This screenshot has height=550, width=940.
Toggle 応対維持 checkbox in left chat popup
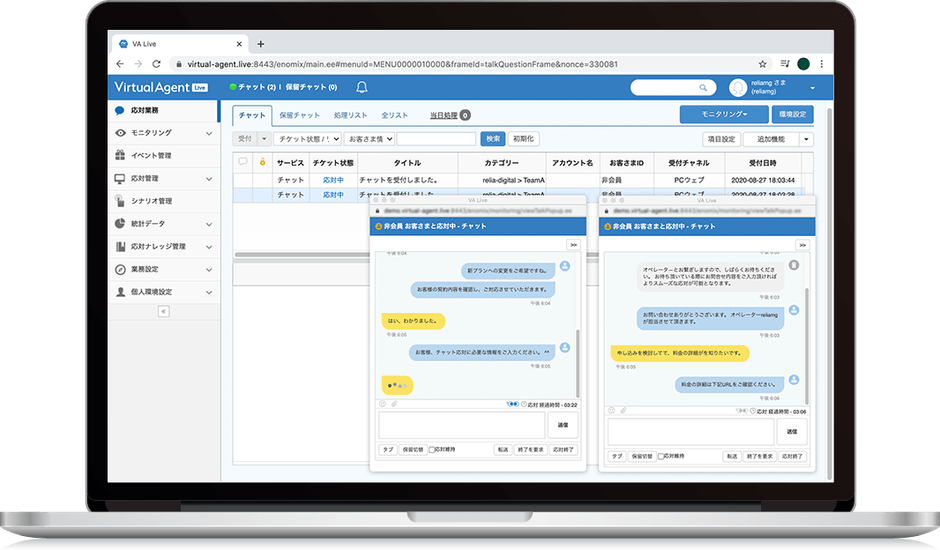point(432,450)
